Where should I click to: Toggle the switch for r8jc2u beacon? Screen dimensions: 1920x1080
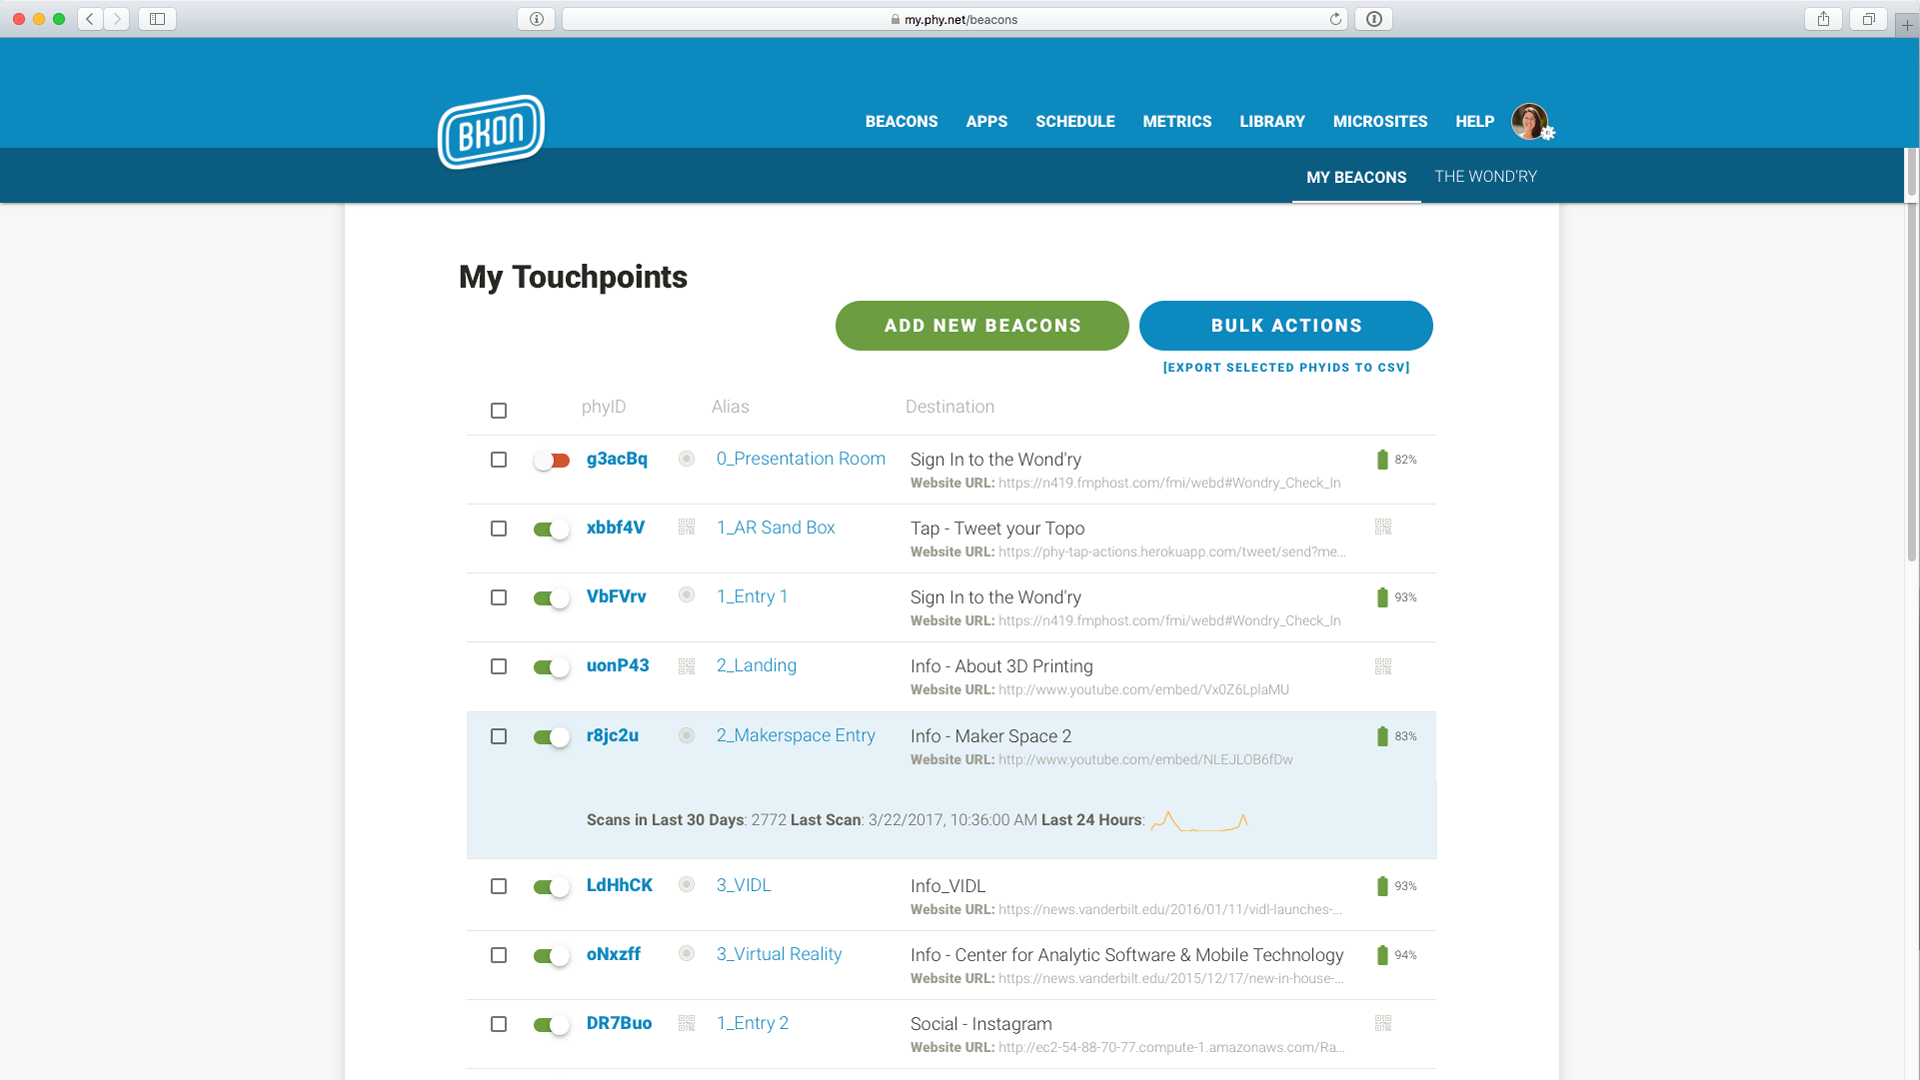pos(549,736)
